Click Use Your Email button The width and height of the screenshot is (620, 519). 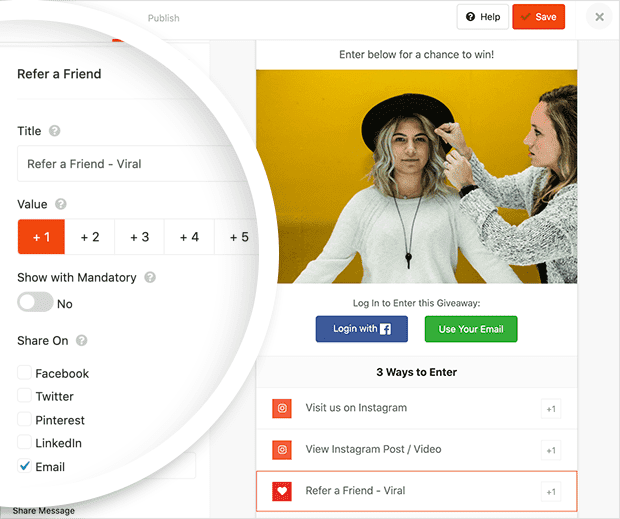(471, 329)
